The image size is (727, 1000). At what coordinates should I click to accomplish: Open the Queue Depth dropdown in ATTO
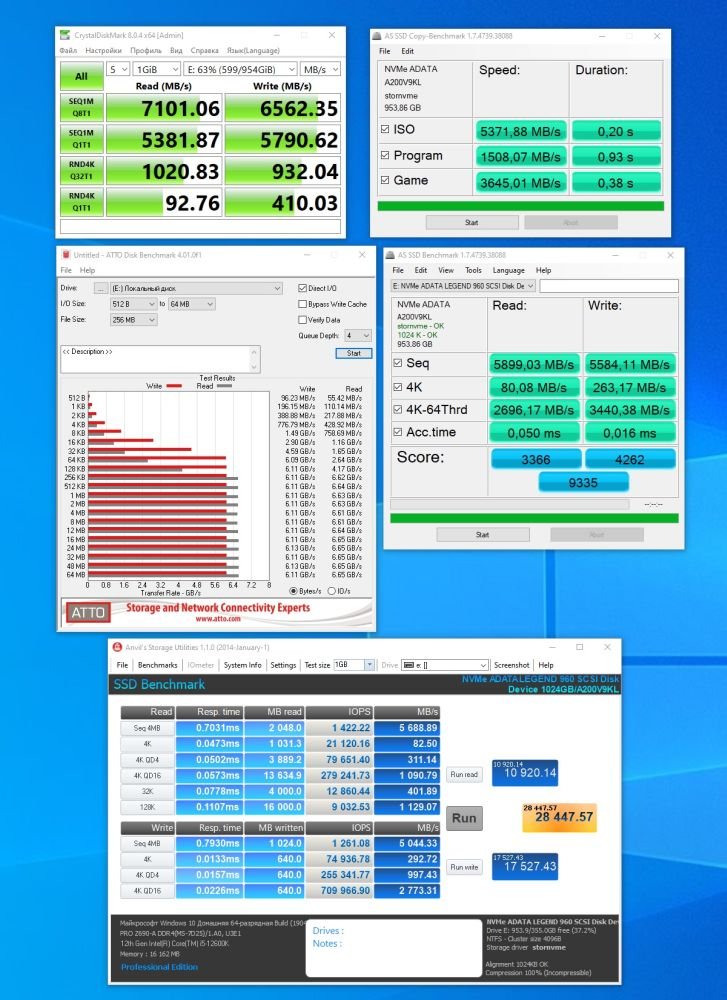point(357,335)
